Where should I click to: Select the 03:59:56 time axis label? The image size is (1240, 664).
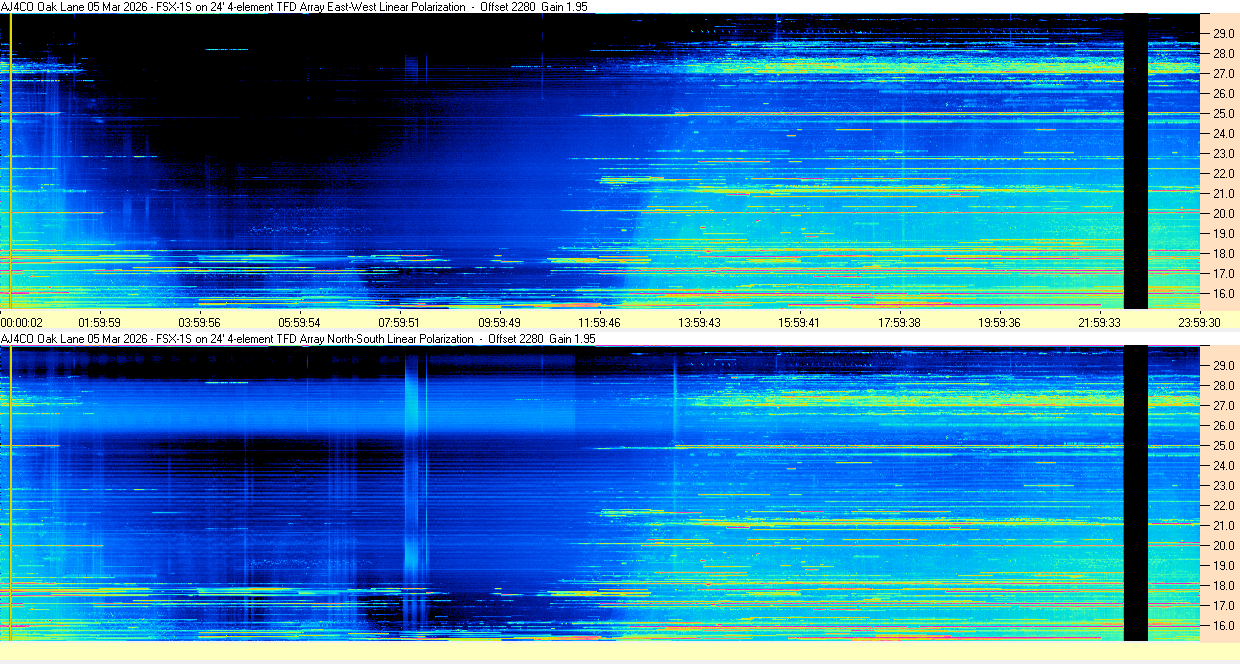(x=200, y=322)
